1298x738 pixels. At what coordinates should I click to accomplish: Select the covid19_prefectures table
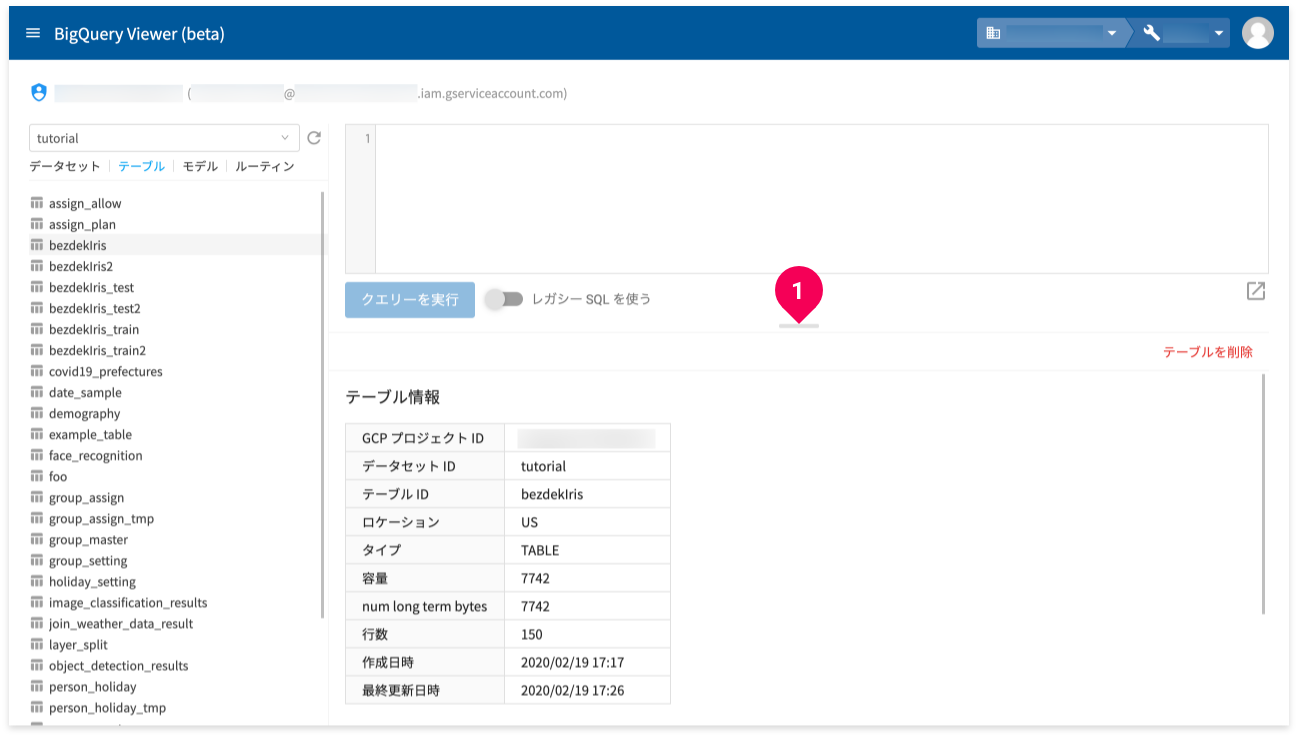click(x=105, y=371)
